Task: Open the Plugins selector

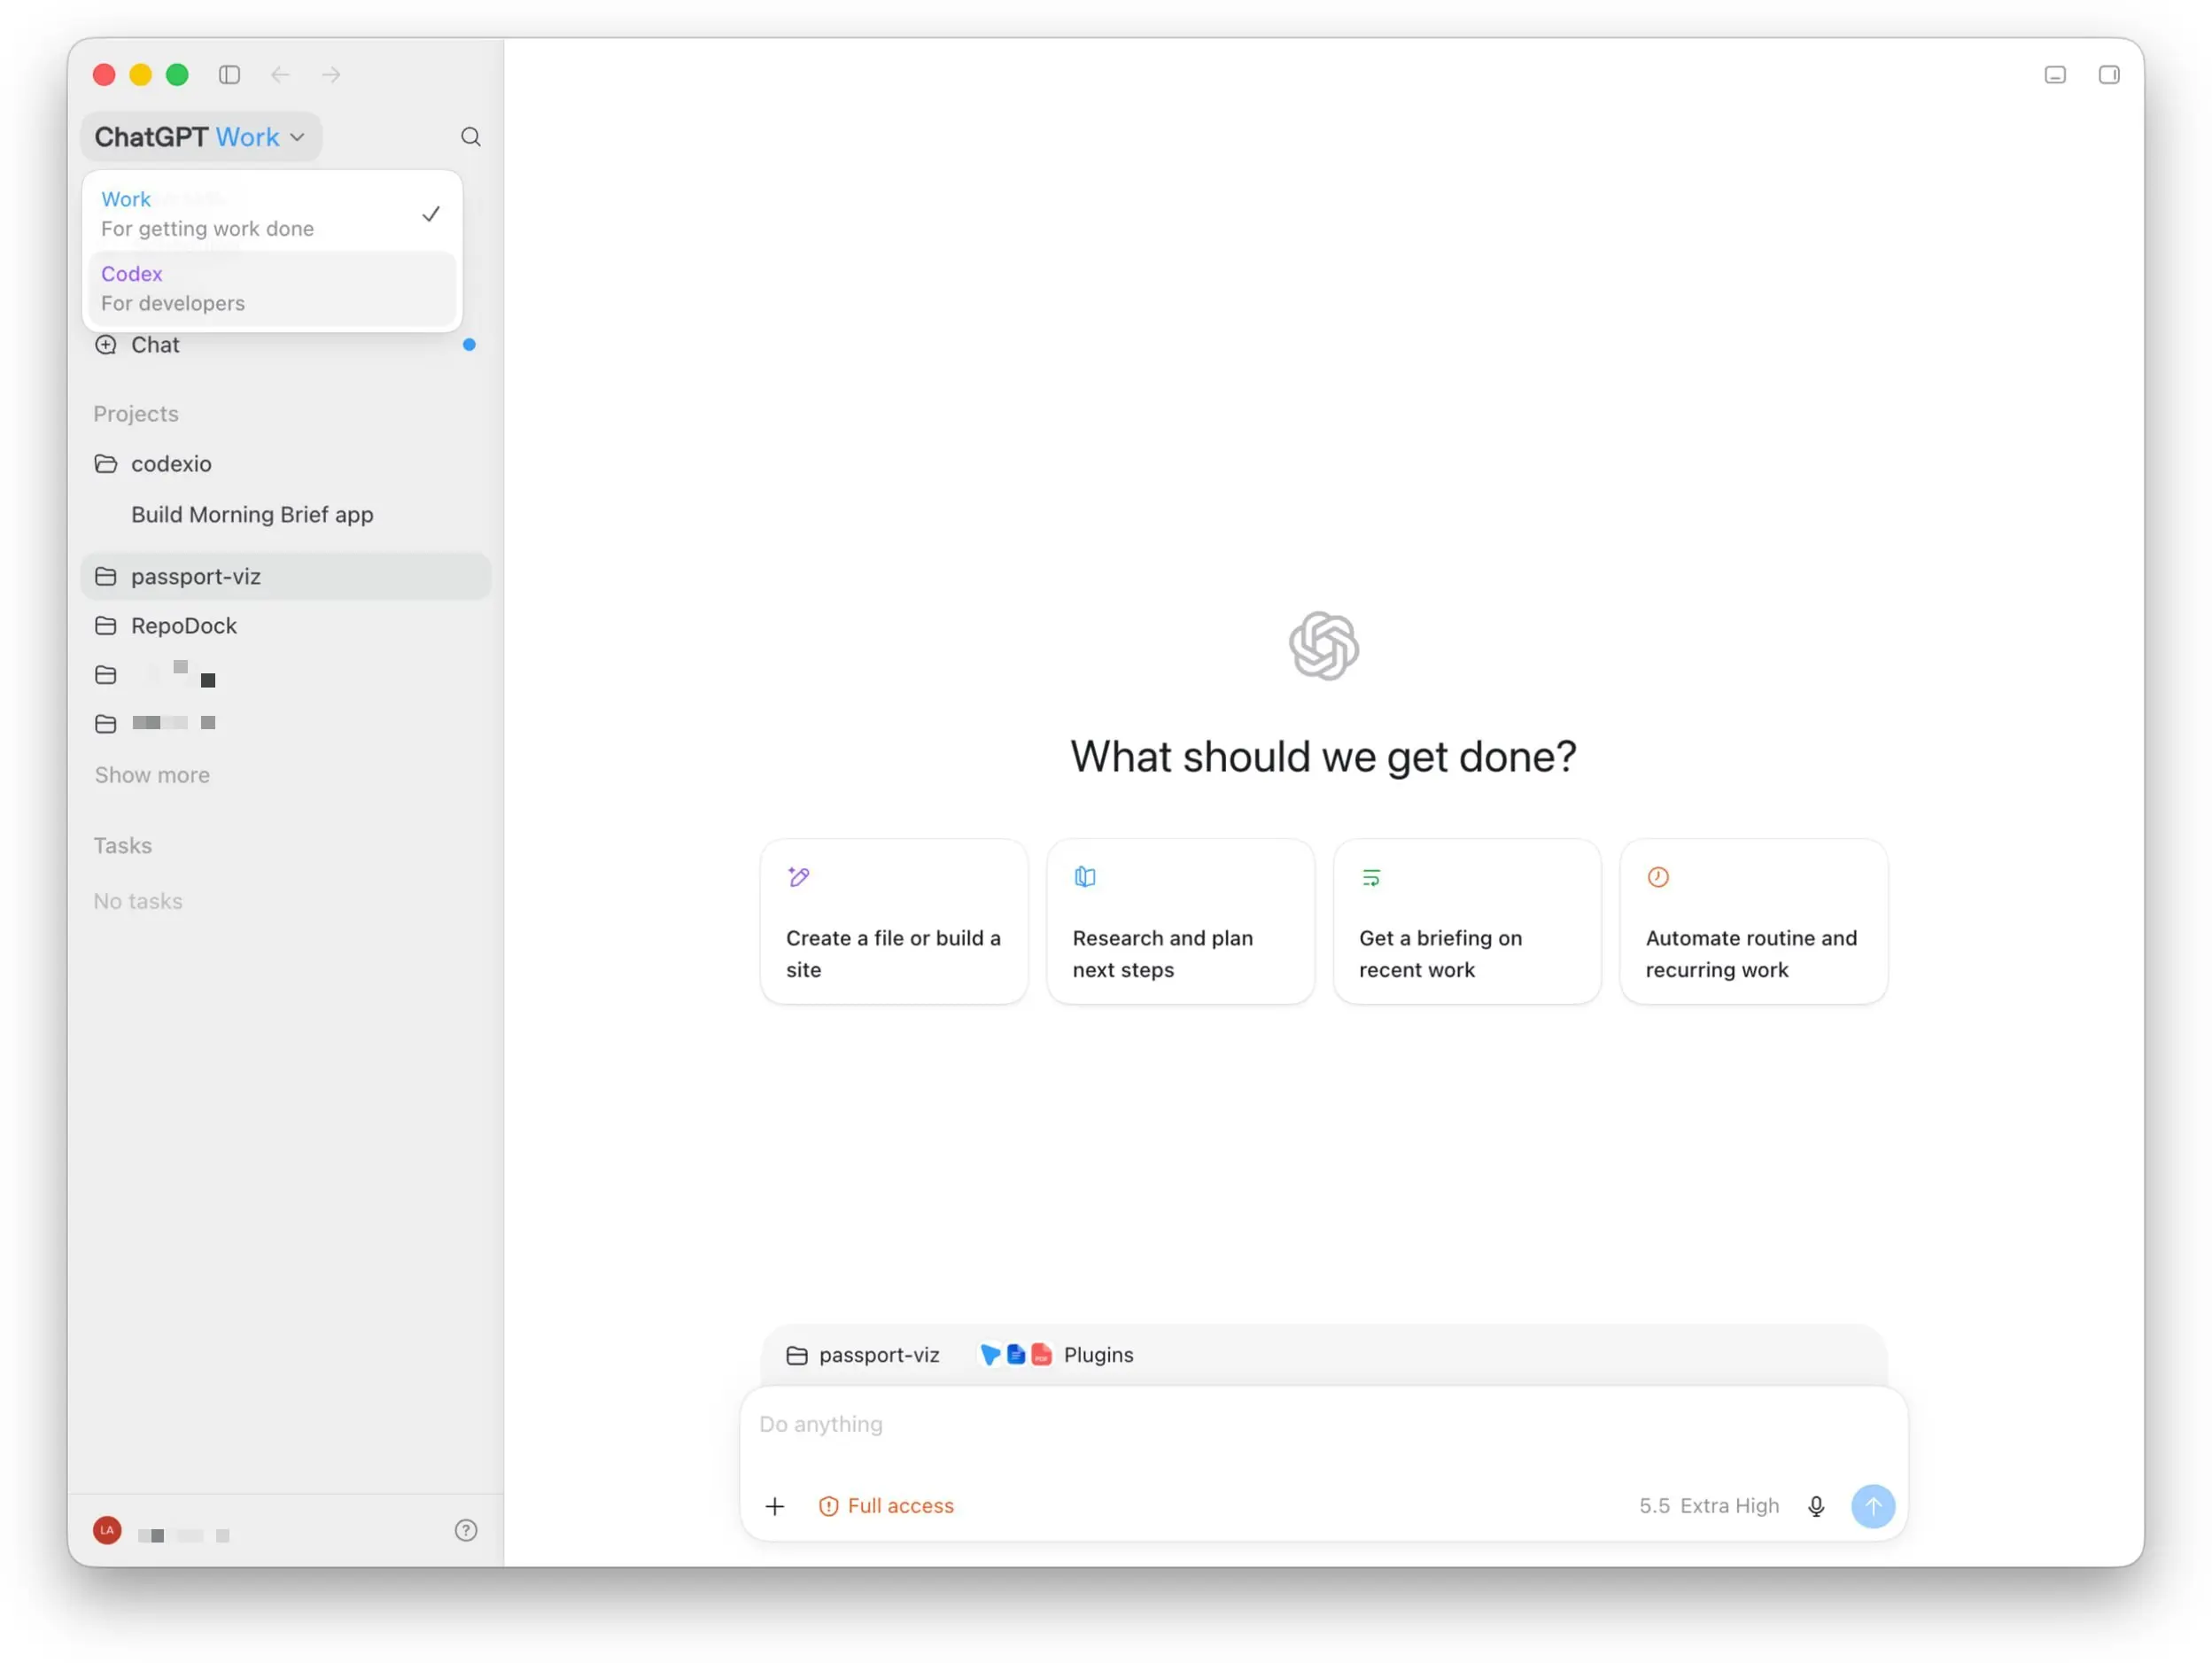Action: pos(1056,1355)
